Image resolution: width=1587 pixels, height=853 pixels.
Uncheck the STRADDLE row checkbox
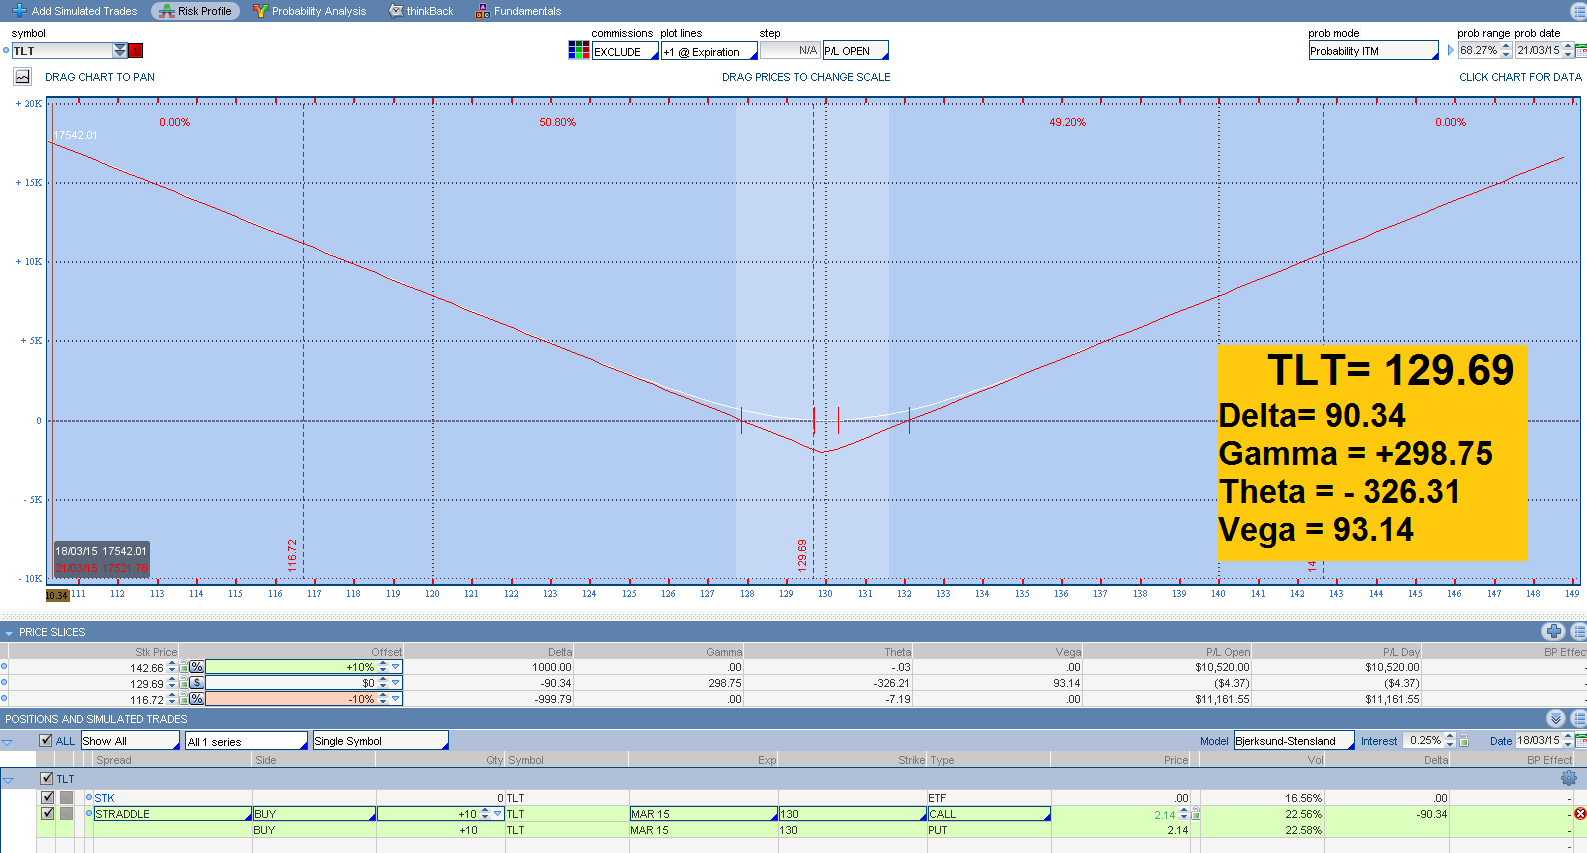point(47,814)
